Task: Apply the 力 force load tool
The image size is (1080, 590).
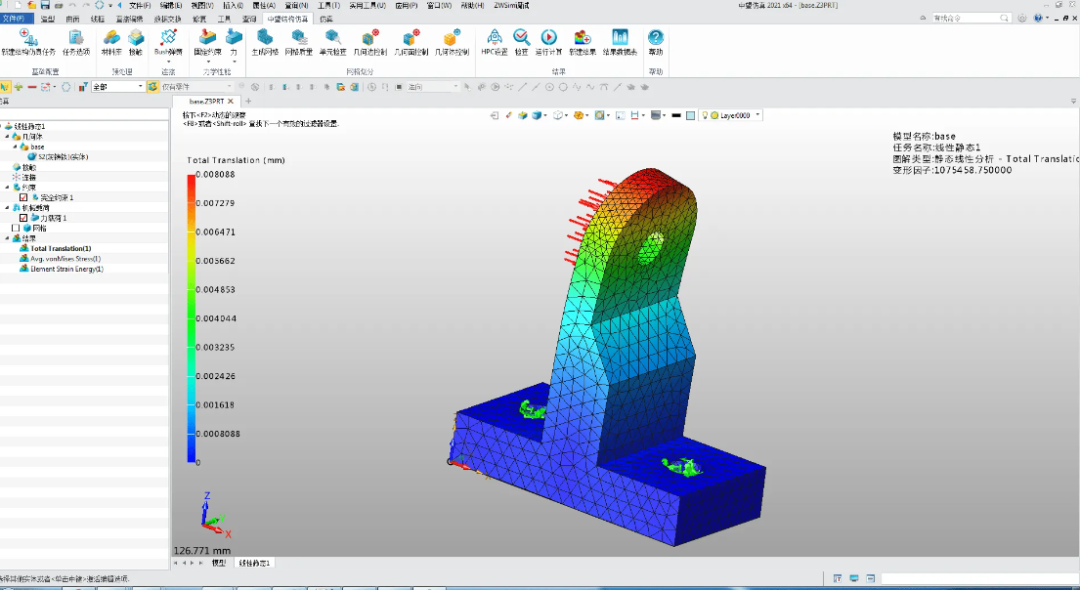Action: point(233,42)
